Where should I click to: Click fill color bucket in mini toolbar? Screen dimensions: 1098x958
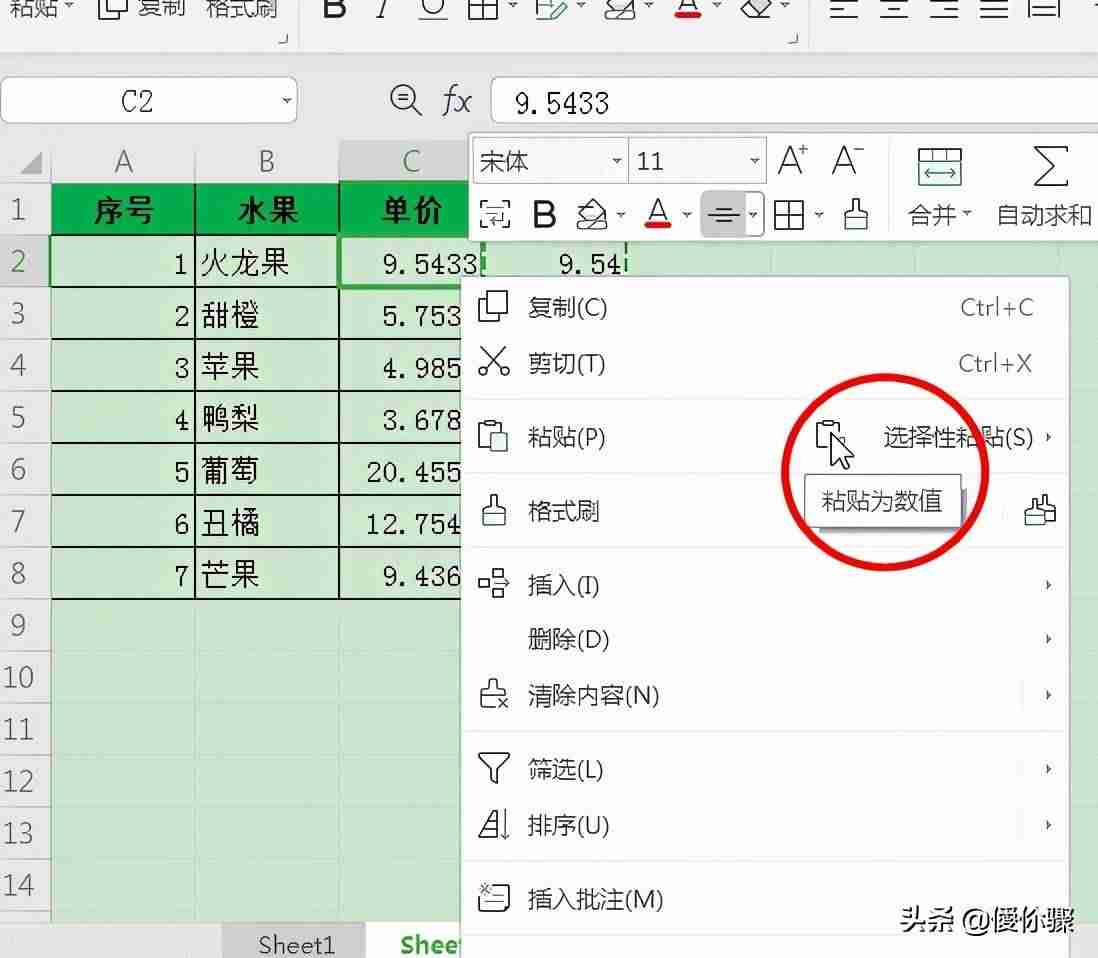point(592,214)
